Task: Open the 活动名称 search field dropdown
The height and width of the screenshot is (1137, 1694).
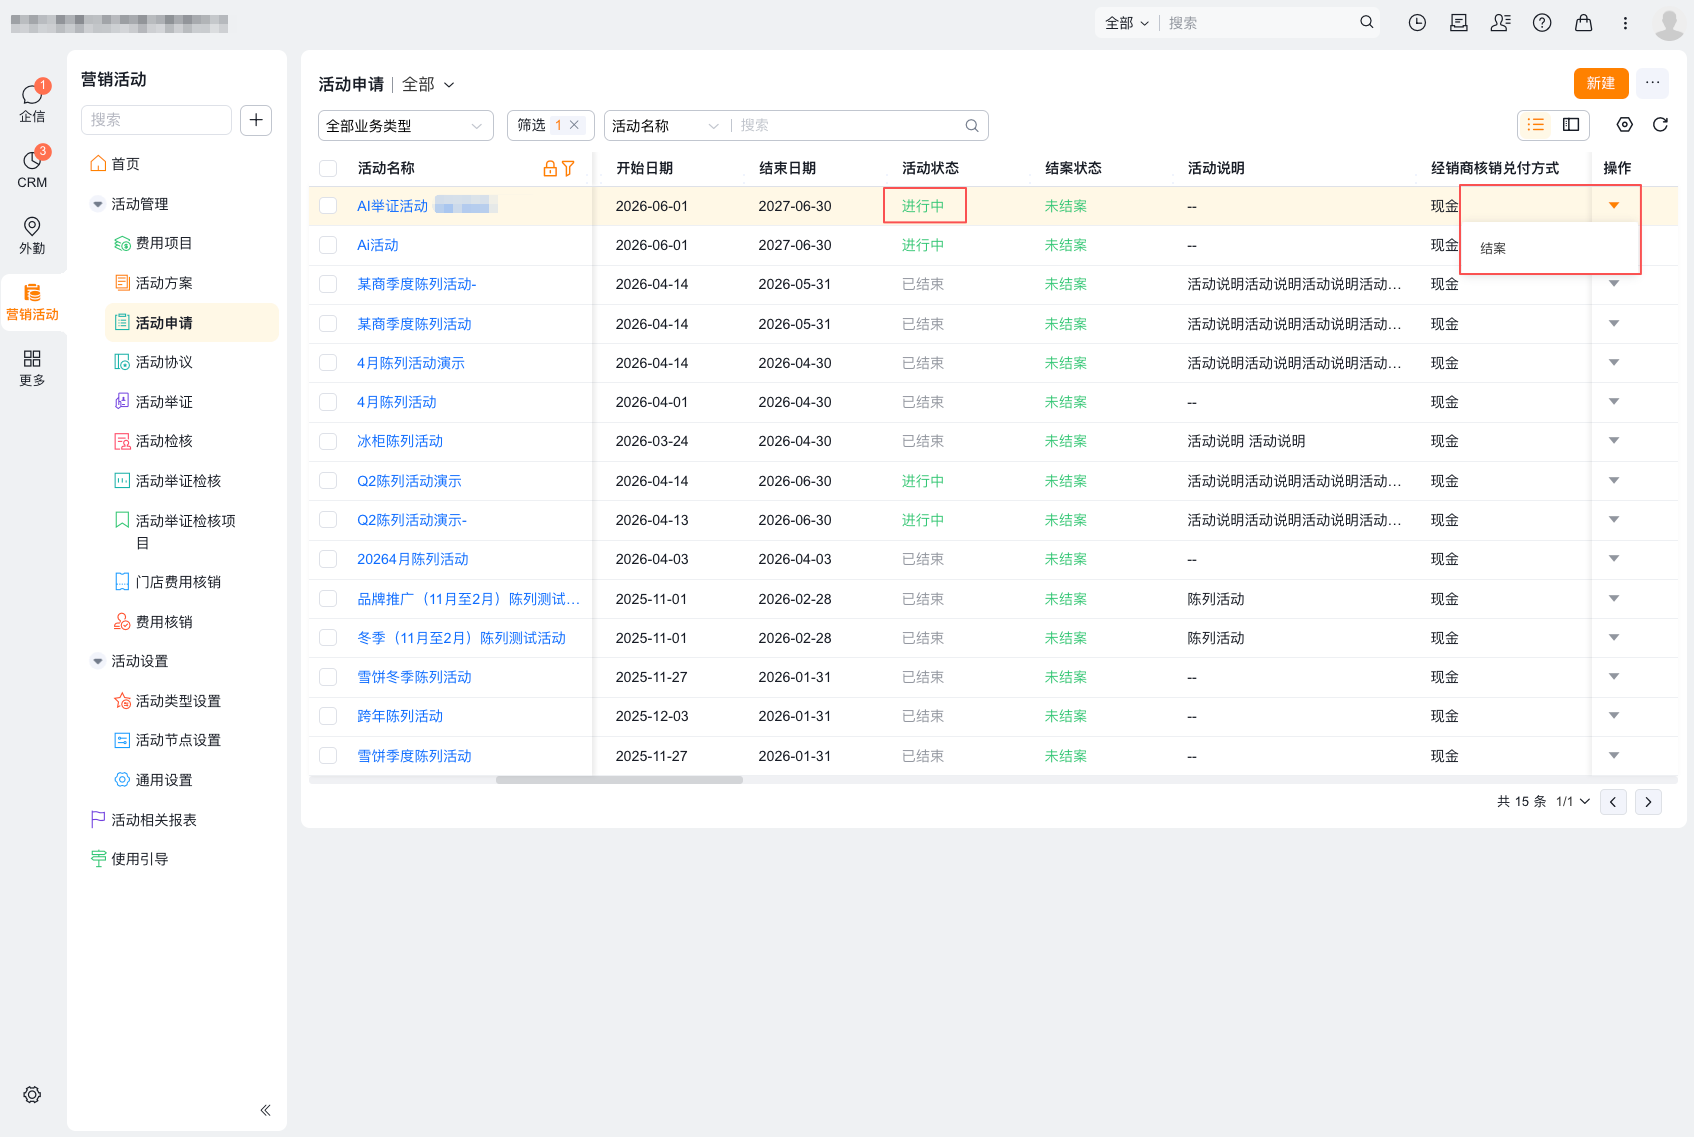Action: [664, 125]
